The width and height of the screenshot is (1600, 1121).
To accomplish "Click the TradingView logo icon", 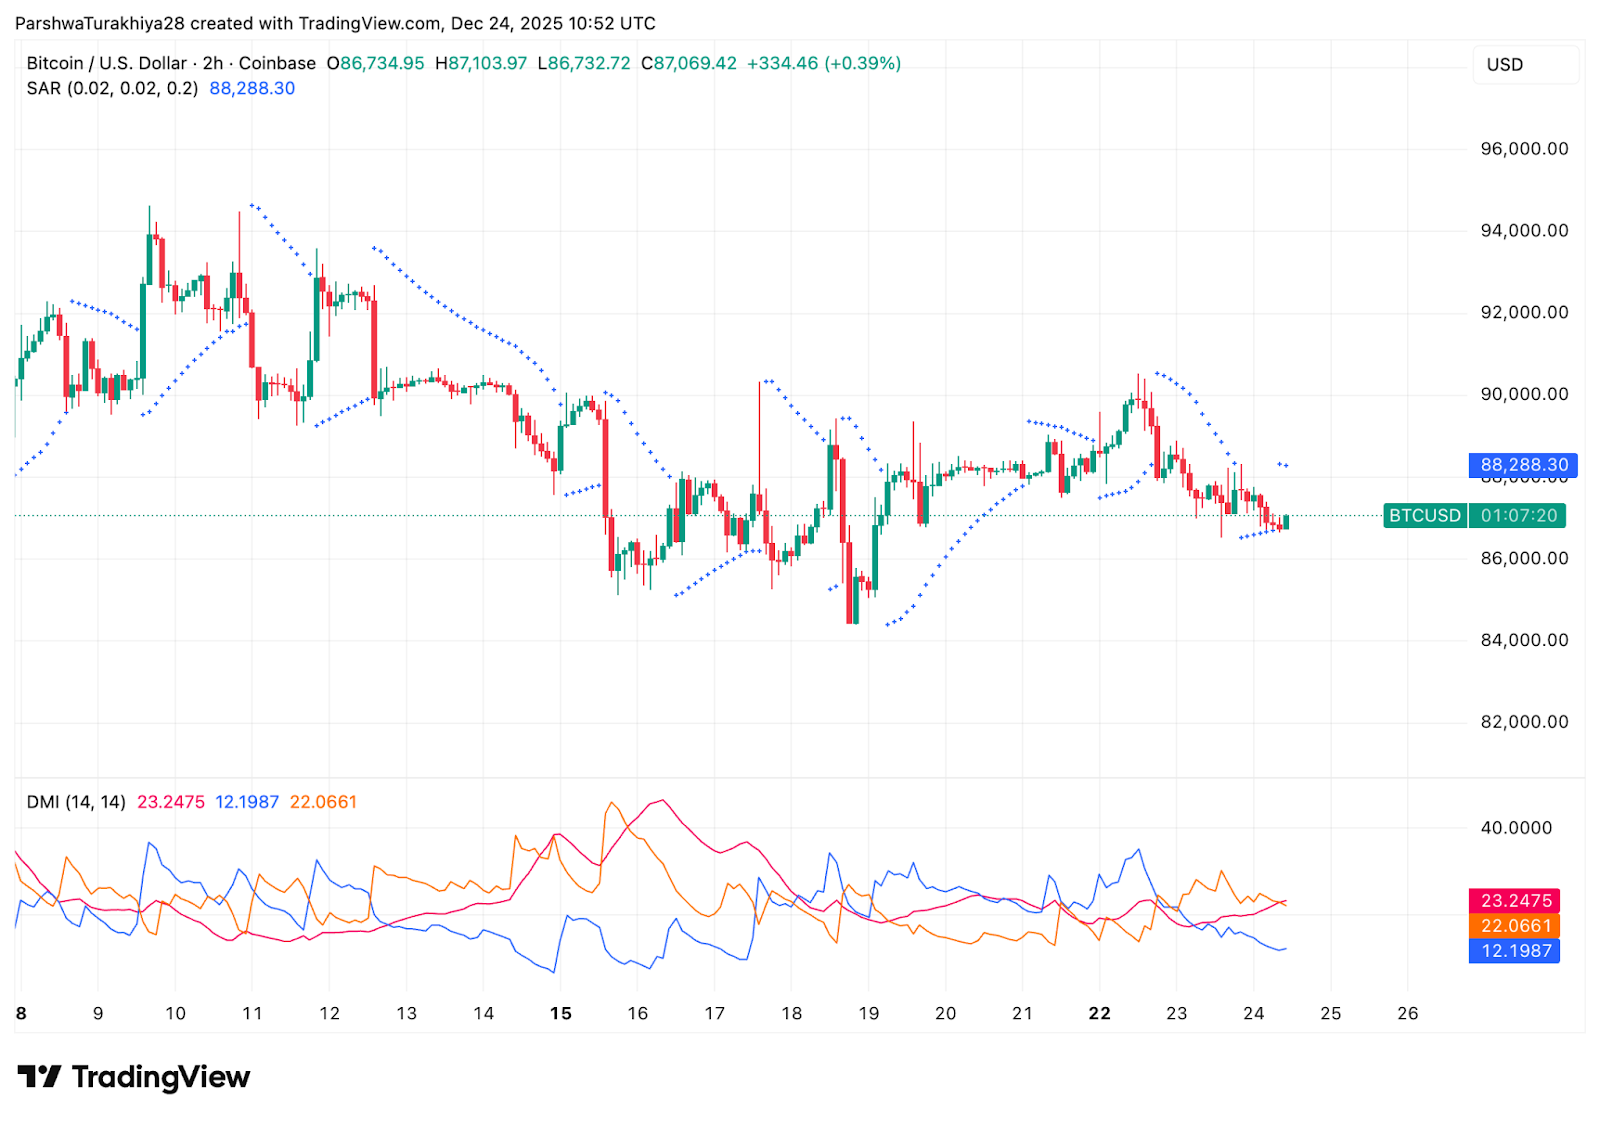I will click(x=40, y=1077).
